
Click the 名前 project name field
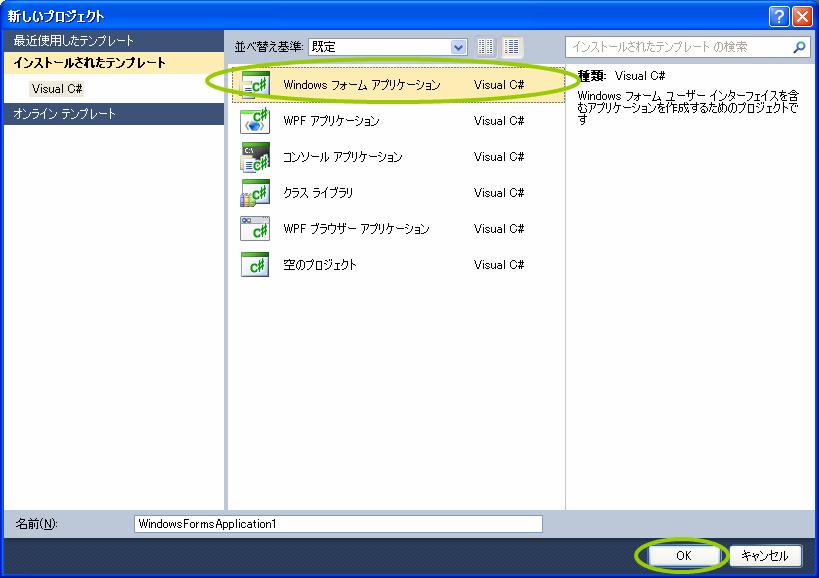pos(338,524)
